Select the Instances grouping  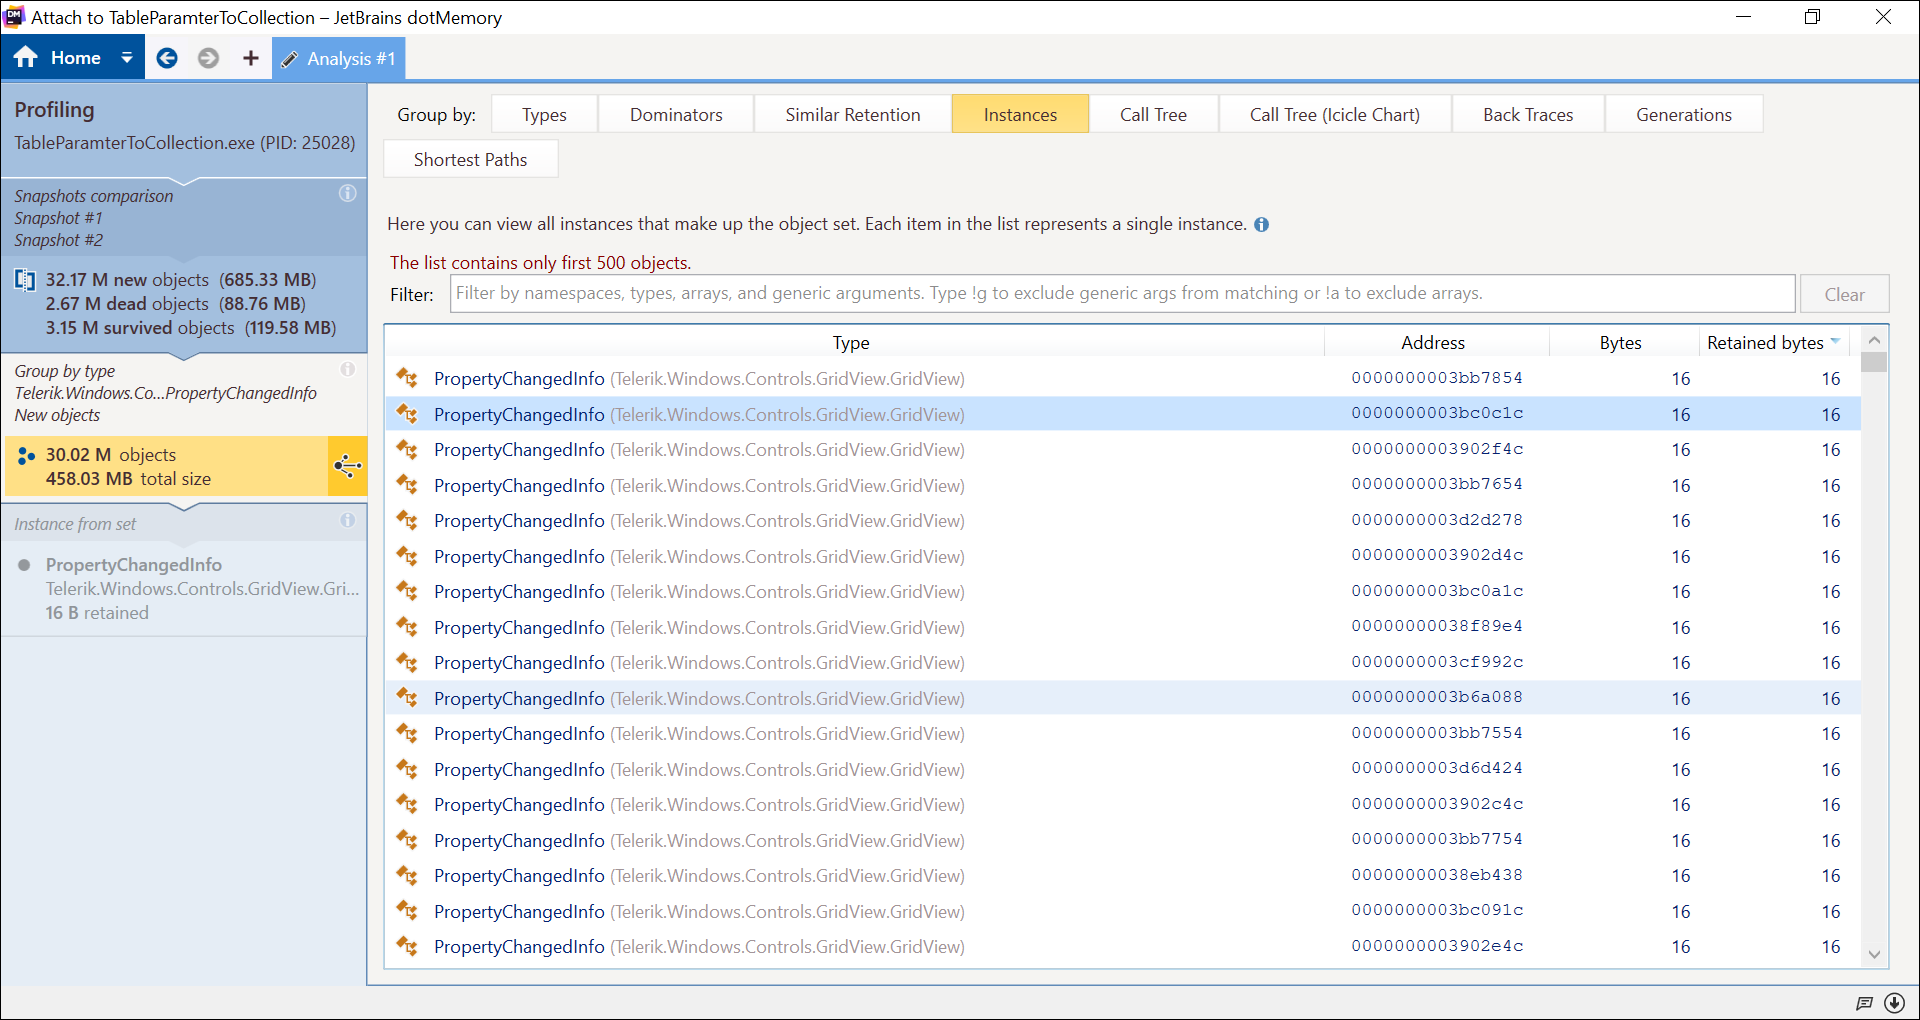click(x=1020, y=114)
